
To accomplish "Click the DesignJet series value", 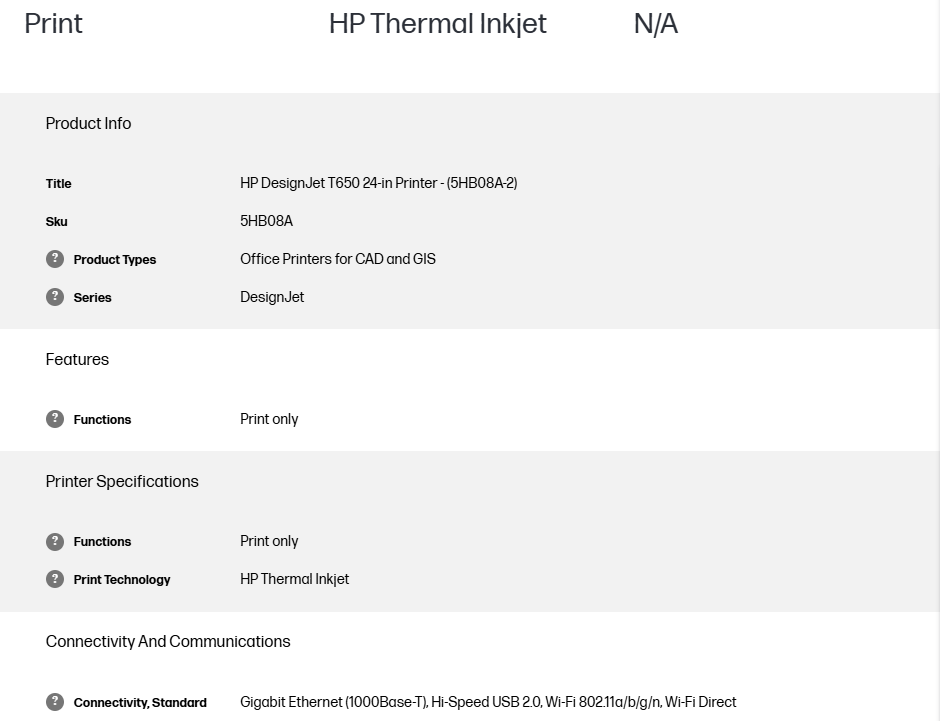I will 272,297.
